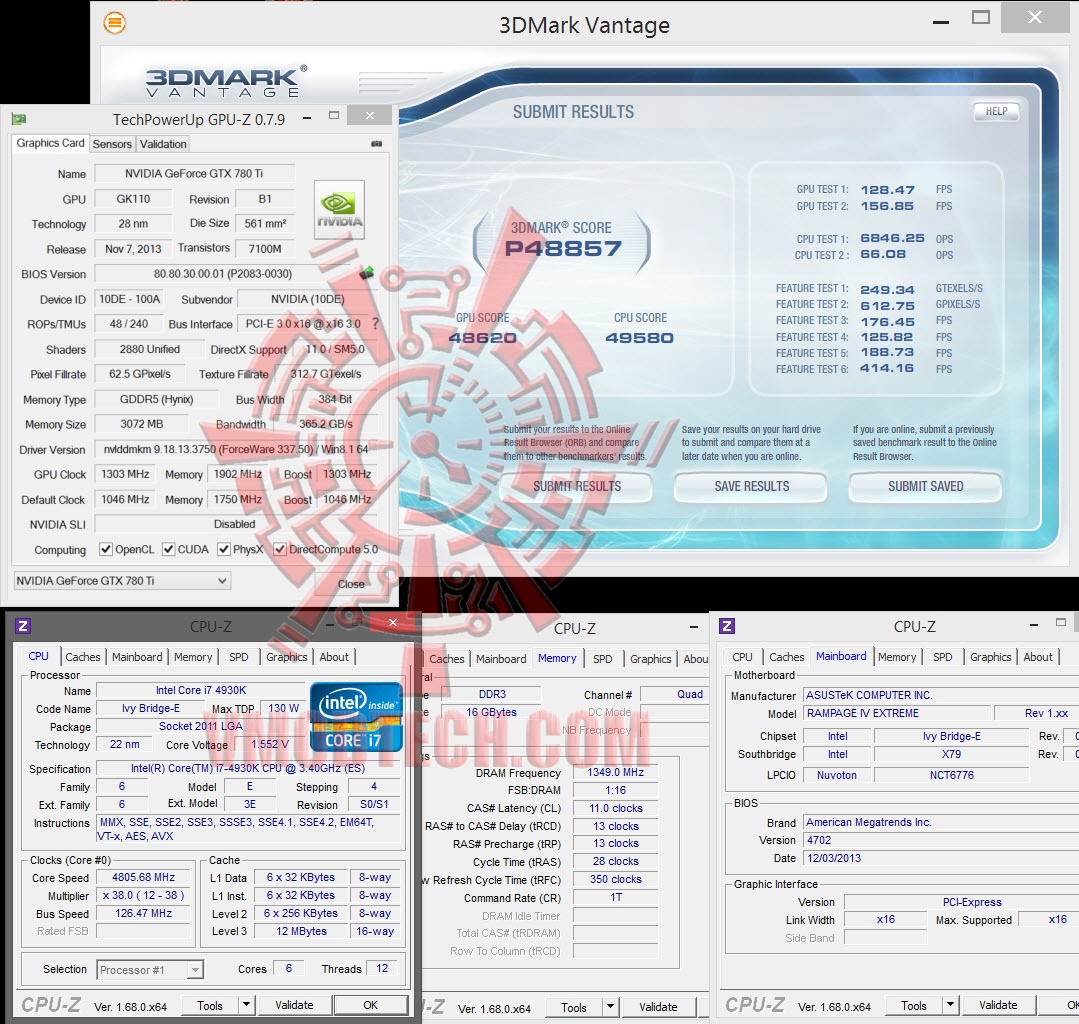The height and width of the screenshot is (1024, 1079).
Task: Click the 3DMark Vantage logo
Action: [x=226, y=83]
